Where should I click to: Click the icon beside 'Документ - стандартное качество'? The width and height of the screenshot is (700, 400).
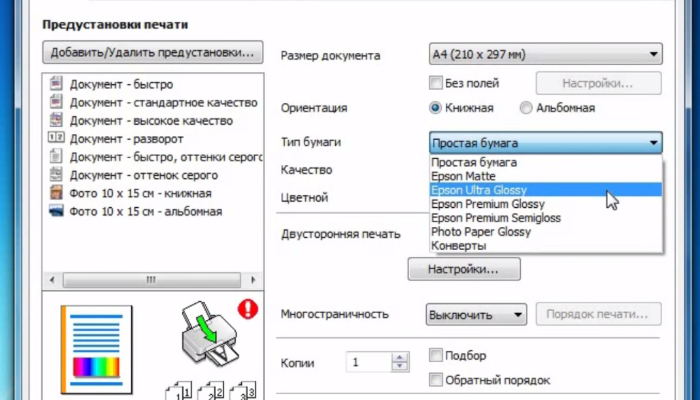(56, 102)
